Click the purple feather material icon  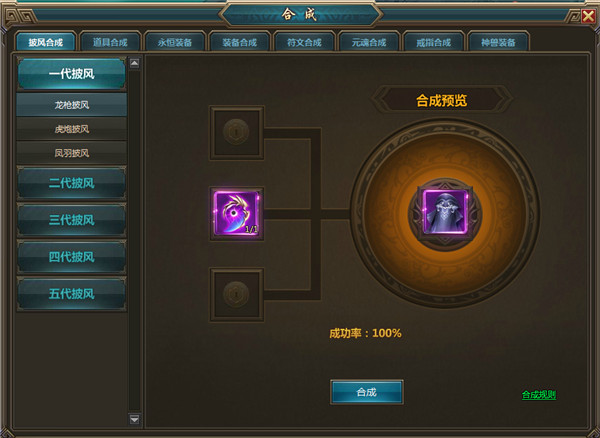coord(236,213)
